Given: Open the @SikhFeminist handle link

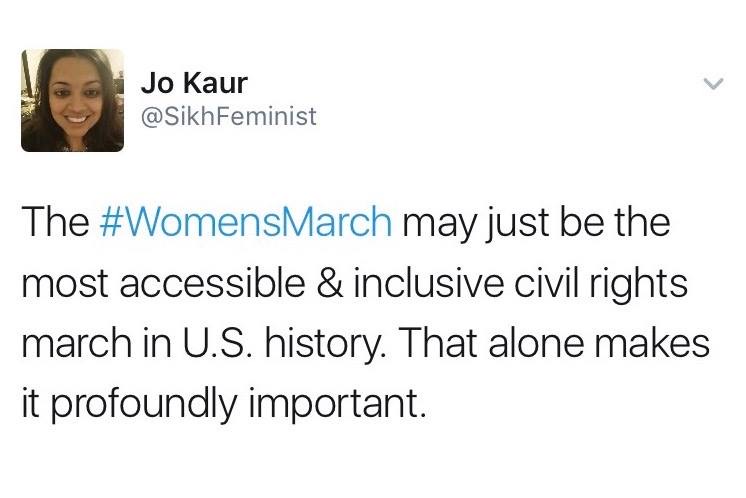Looking at the screenshot, I should 229,117.
